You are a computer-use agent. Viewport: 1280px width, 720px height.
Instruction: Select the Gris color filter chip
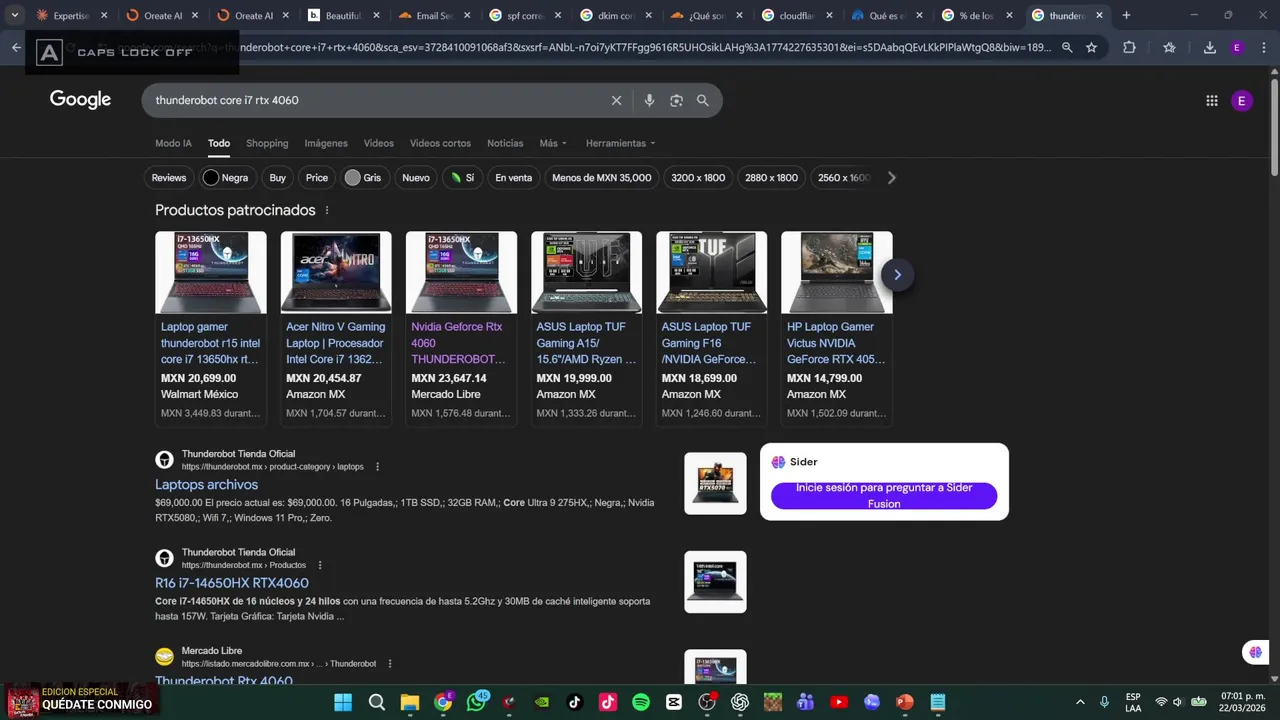(363, 178)
